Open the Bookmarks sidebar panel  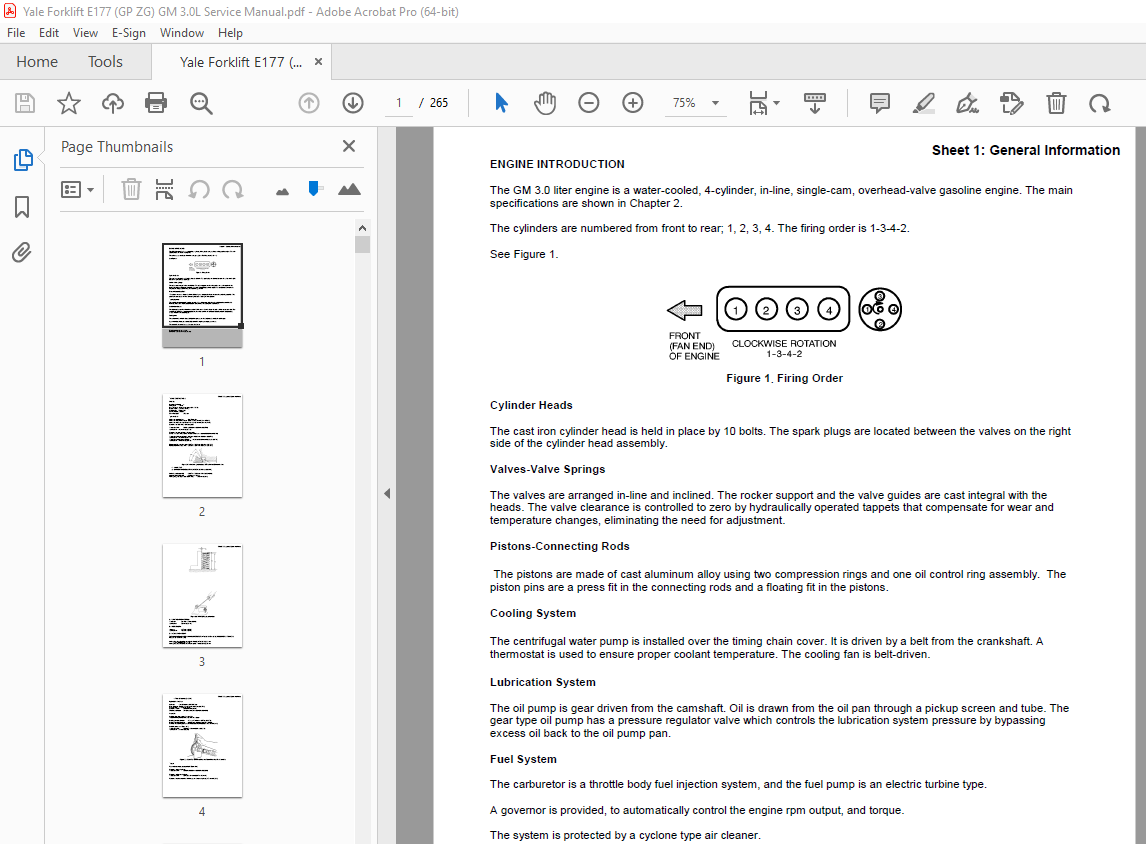pos(22,207)
